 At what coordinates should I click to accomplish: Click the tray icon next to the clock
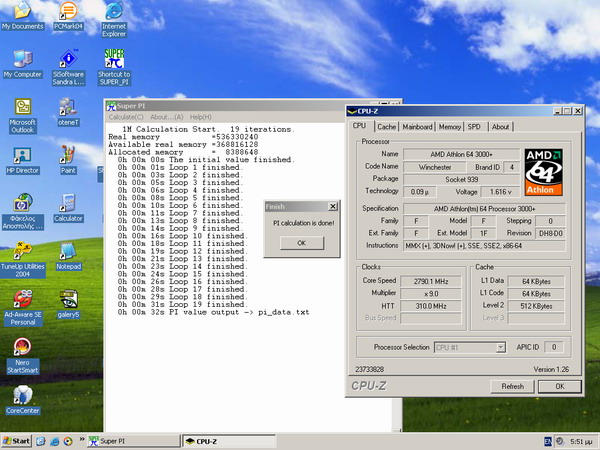(560, 442)
